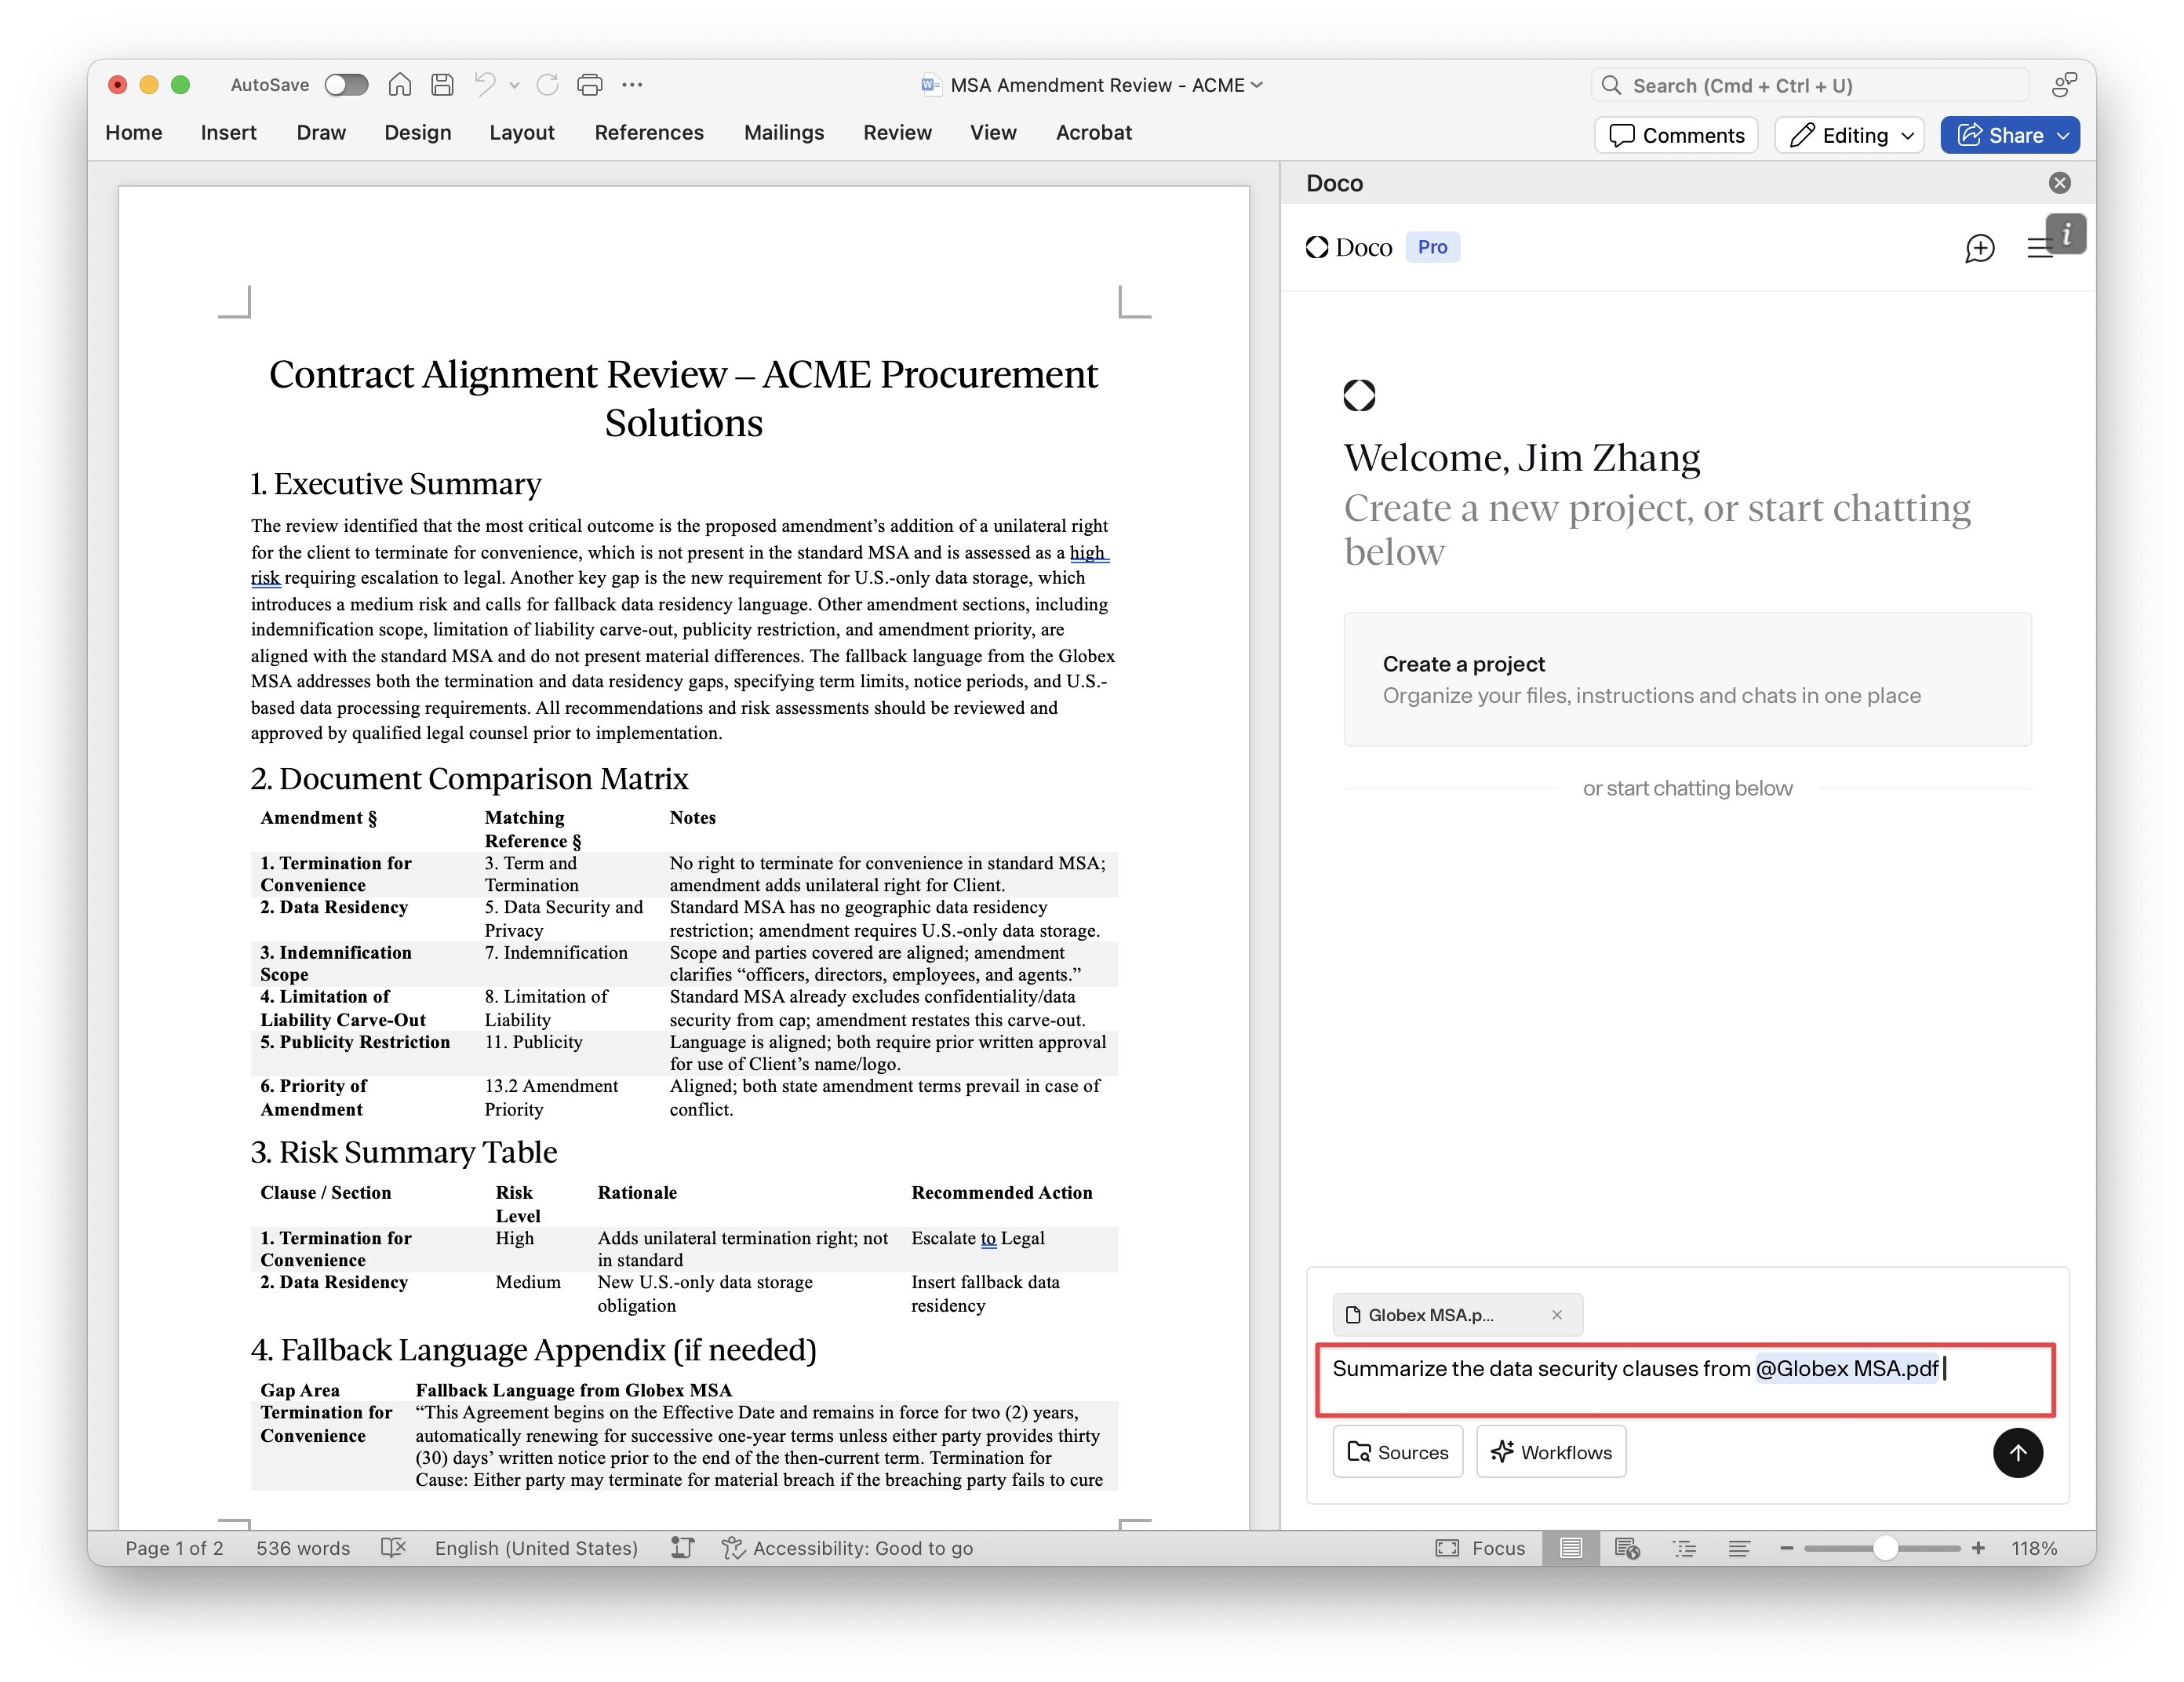Viewport: 2184px width, 1682px height.
Task: Click the Workflows button
Action: (x=1551, y=1452)
